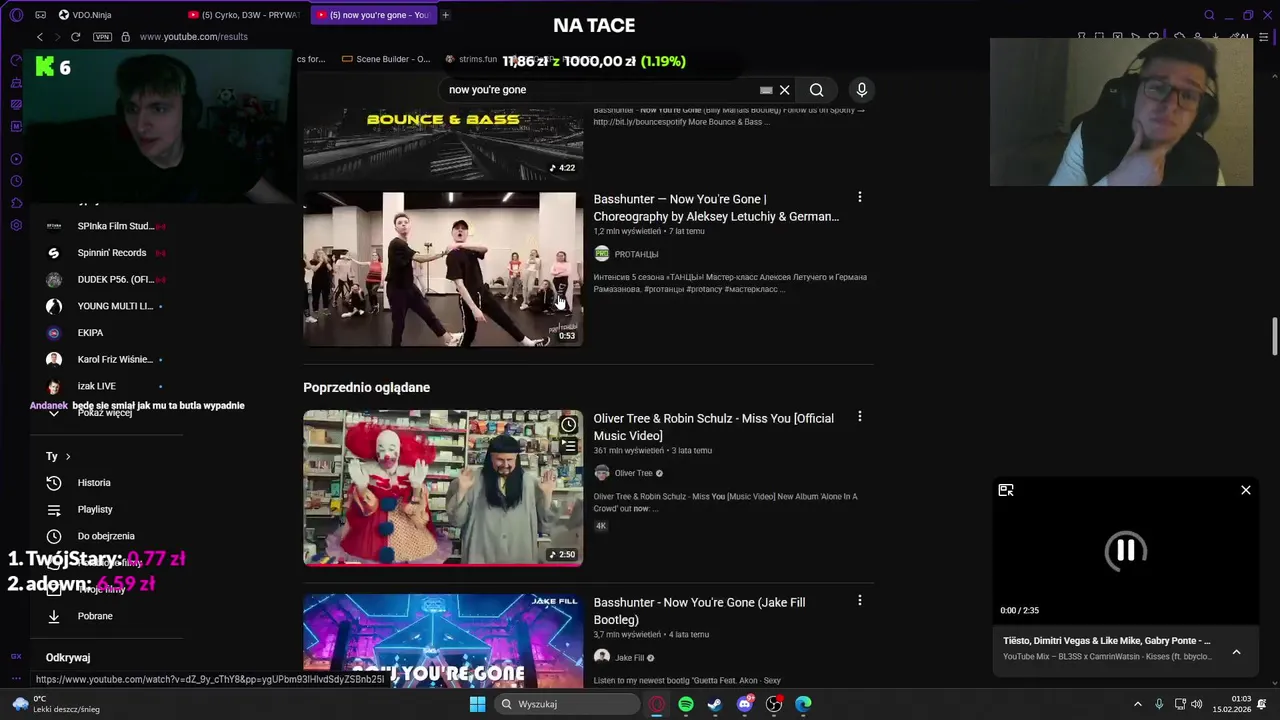The image size is (1280, 720).
Task: Open the Basshunter Jake Fill Bootleg title
Action: (699, 611)
